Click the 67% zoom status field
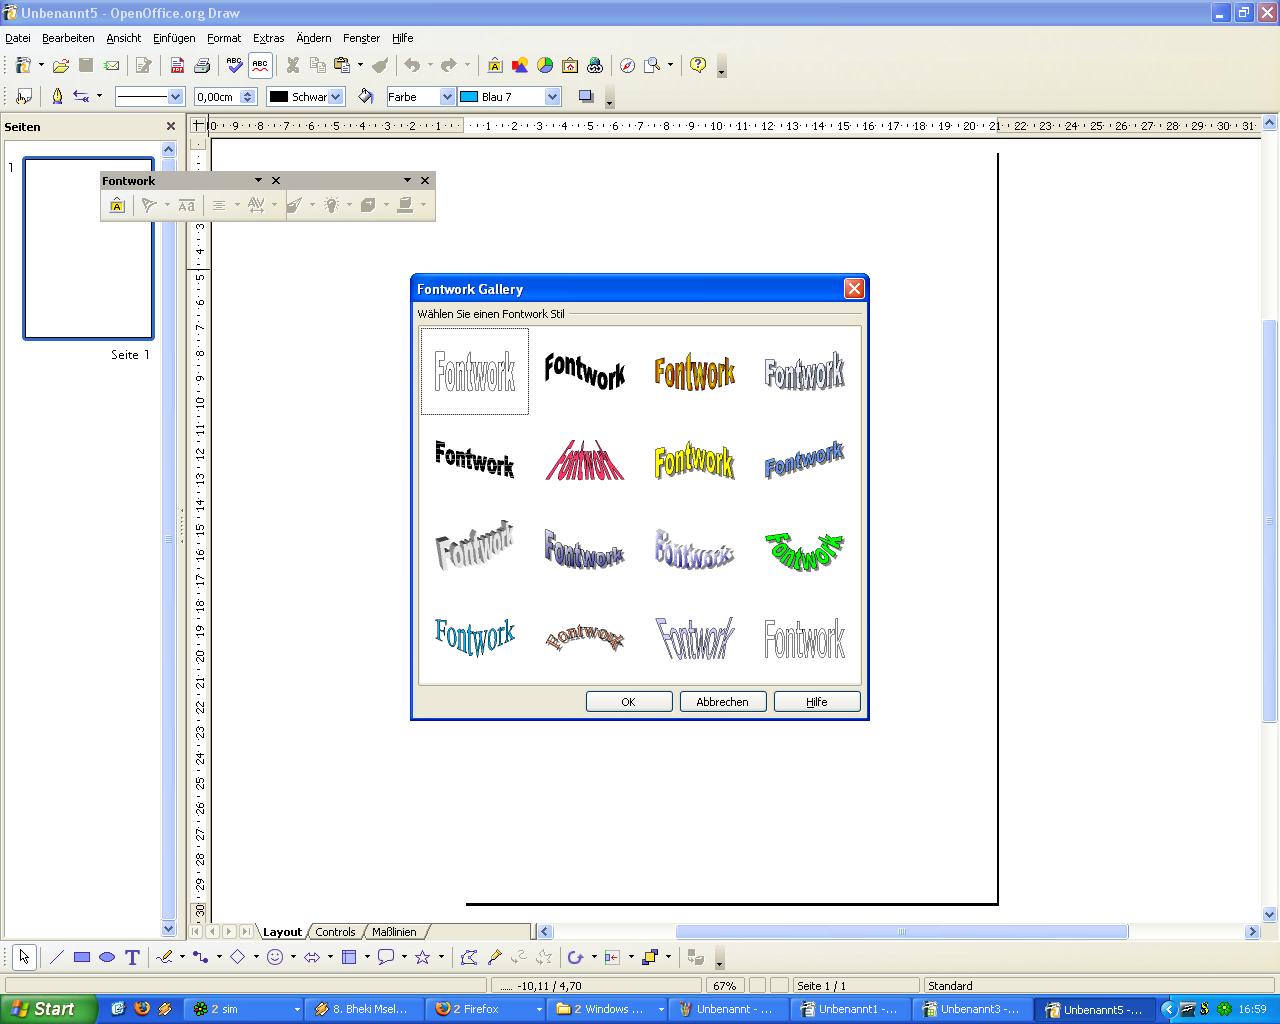 [724, 986]
